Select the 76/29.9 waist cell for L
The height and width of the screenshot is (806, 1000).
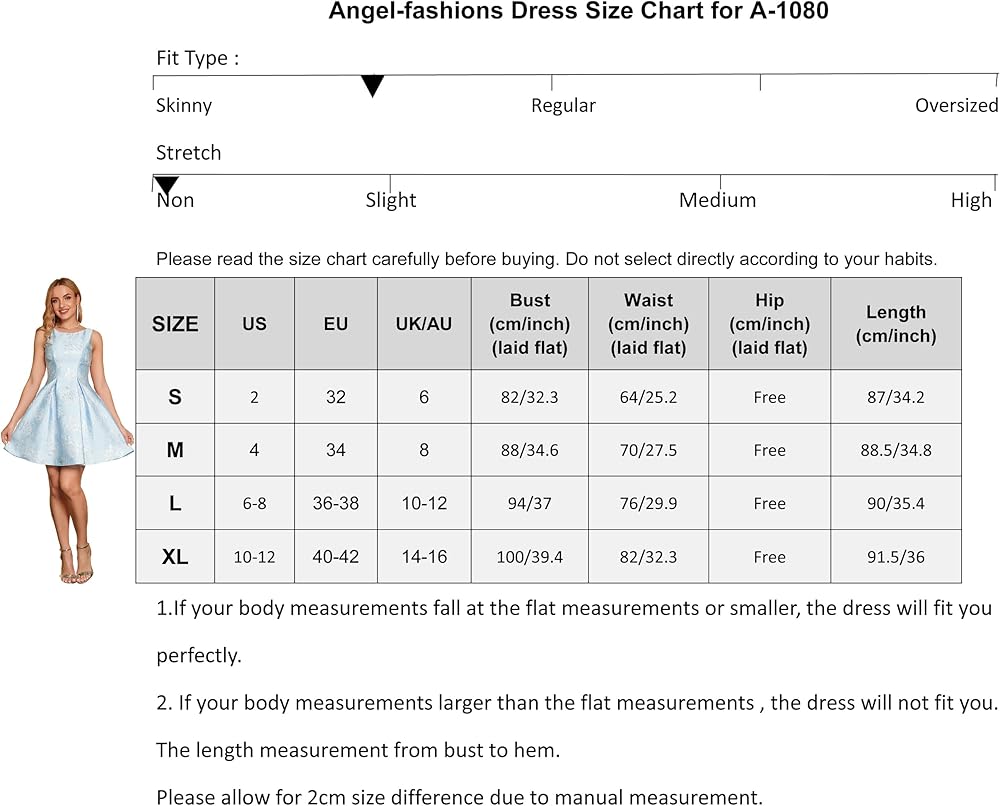tap(648, 503)
